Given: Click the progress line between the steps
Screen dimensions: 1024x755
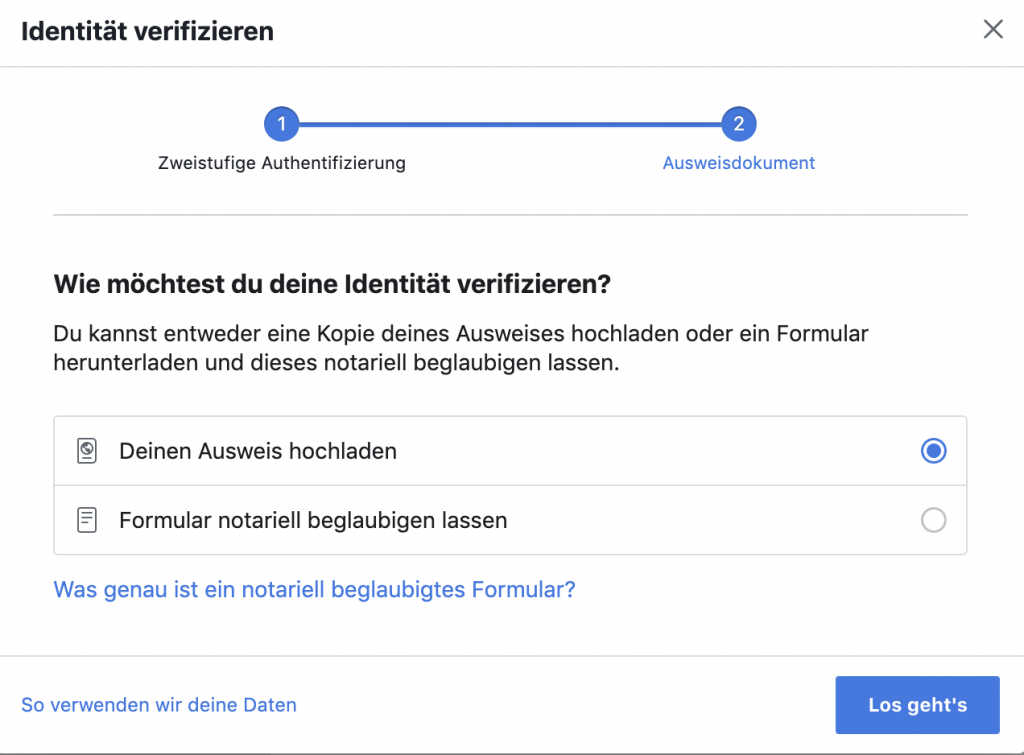Looking at the screenshot, I should [510, 125].
